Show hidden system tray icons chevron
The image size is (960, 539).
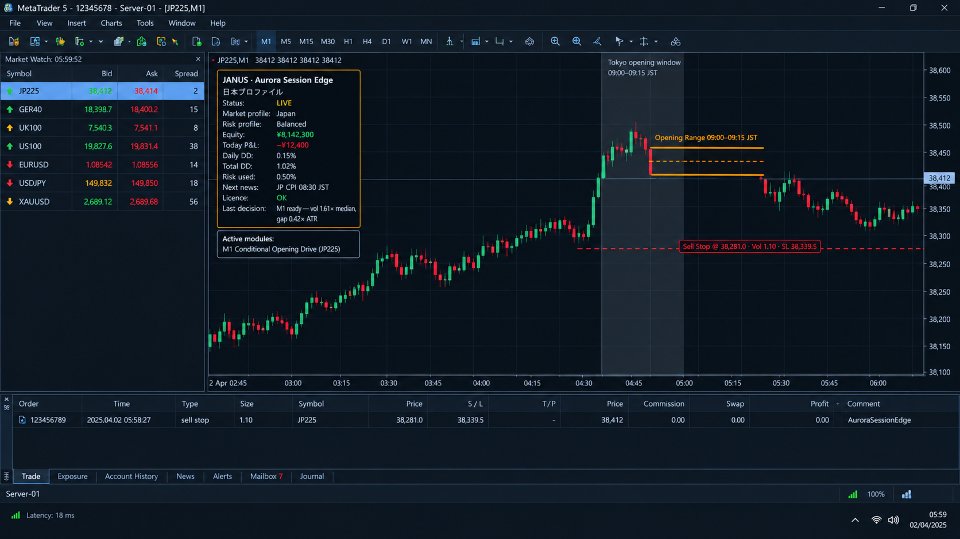click(x=855, y=520)
